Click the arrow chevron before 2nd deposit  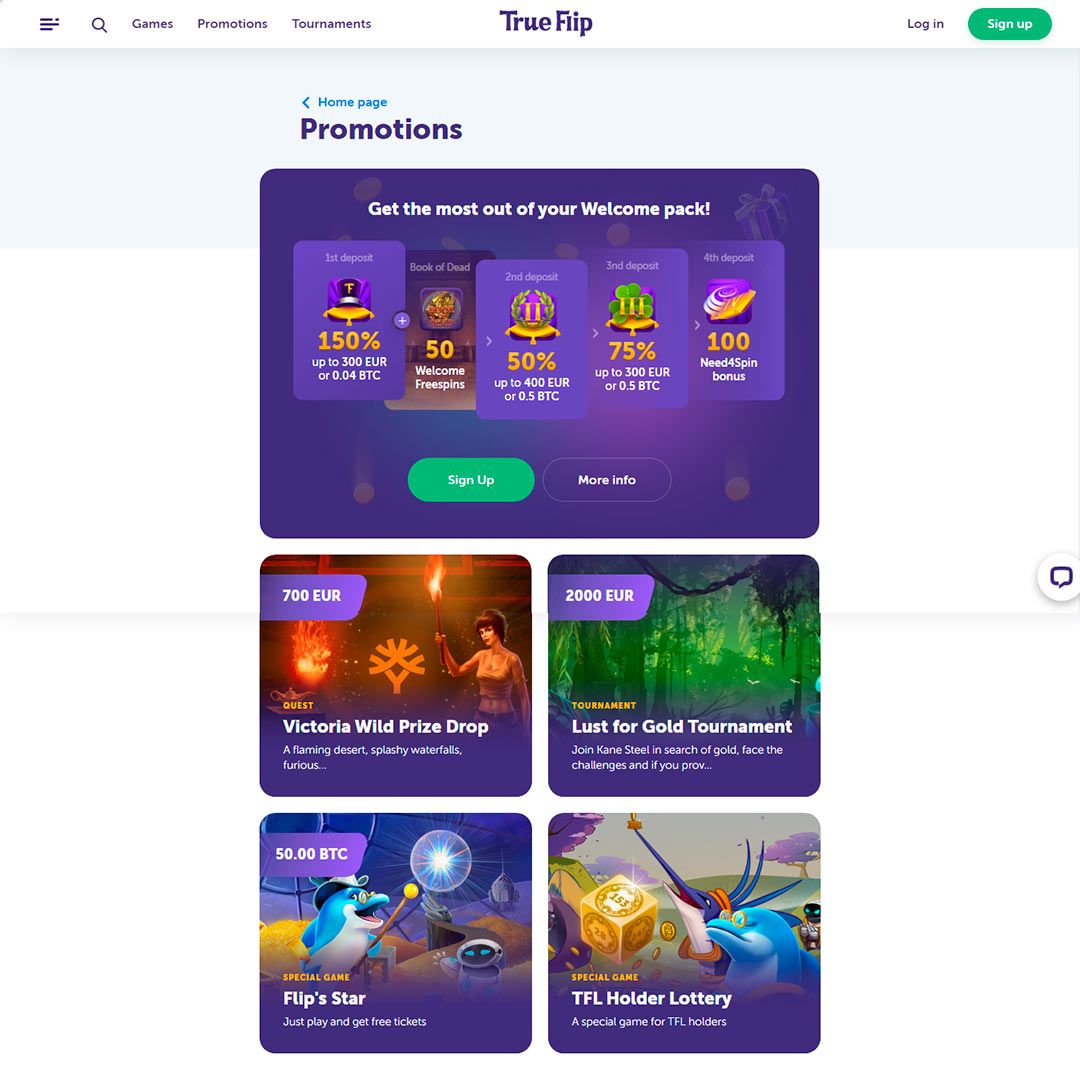tap(489, 341)
